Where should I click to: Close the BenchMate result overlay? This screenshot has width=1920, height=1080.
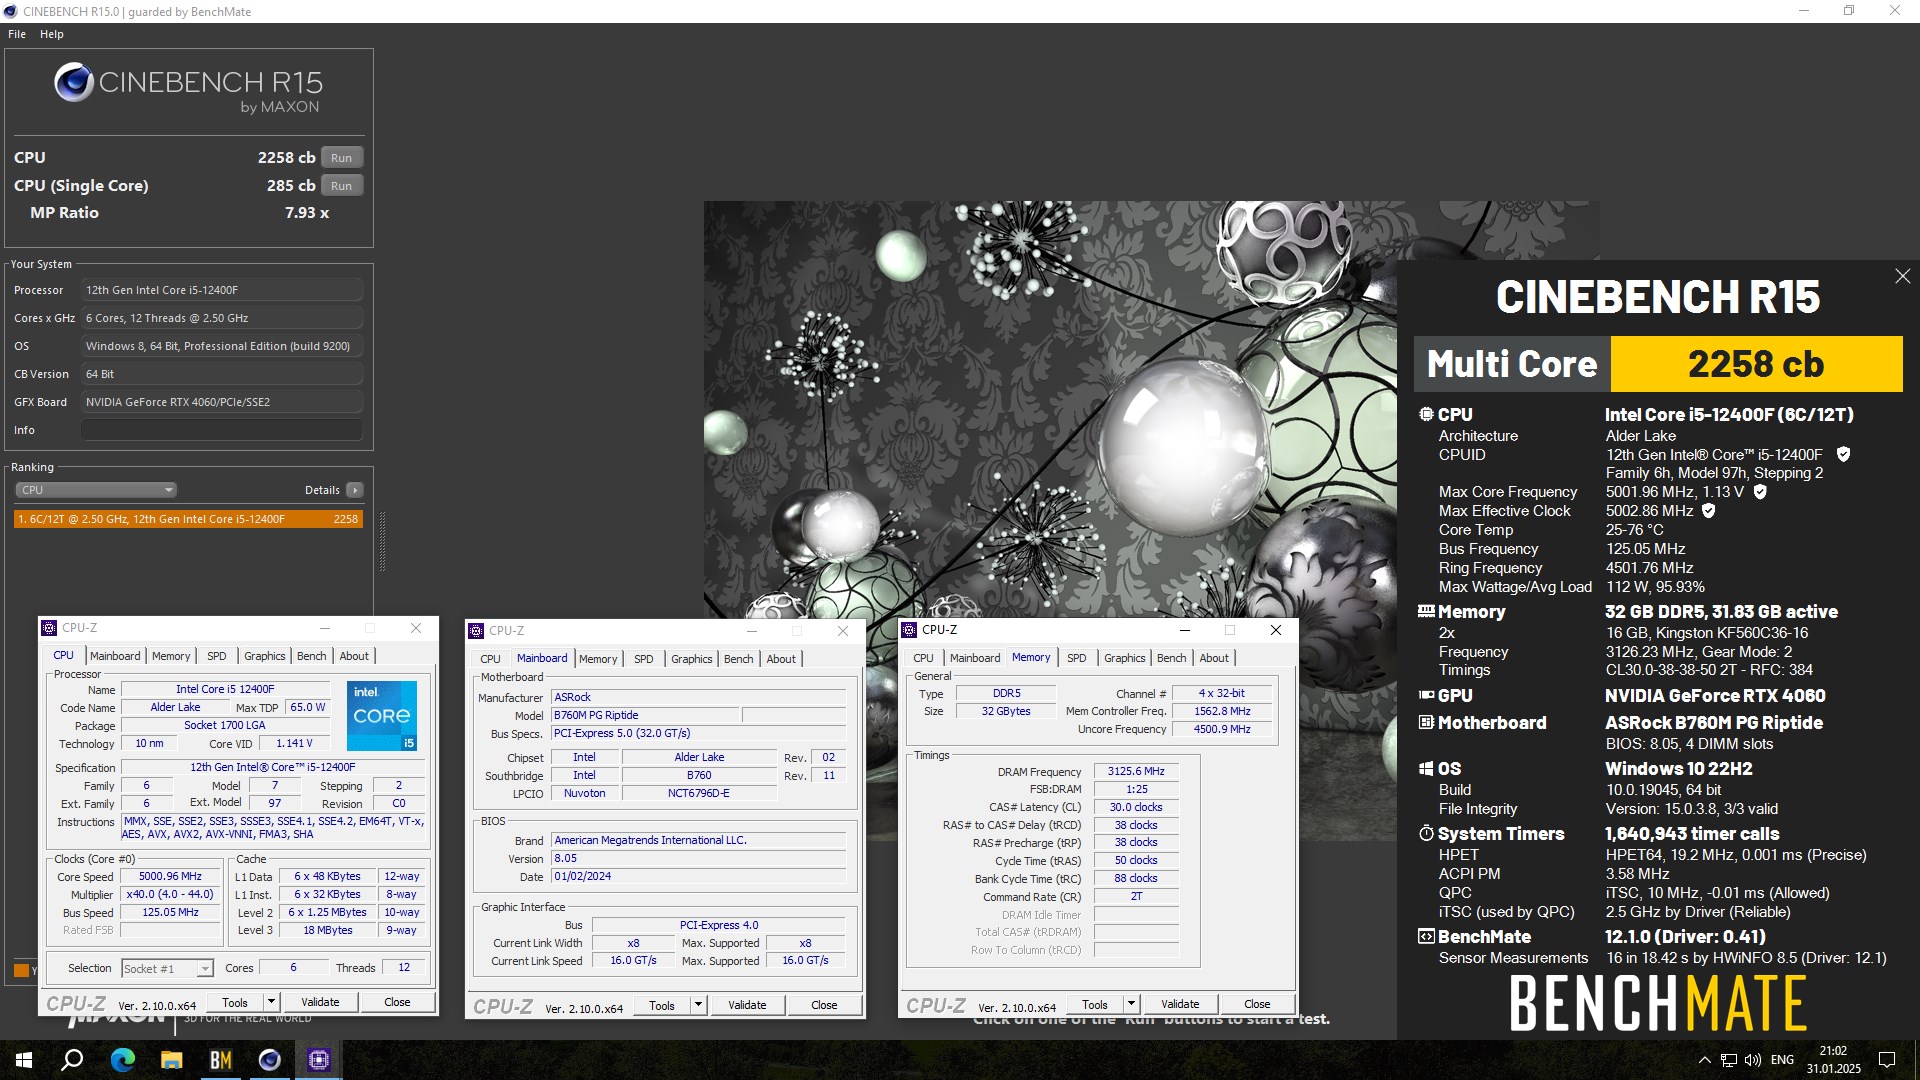point(1902,276)
